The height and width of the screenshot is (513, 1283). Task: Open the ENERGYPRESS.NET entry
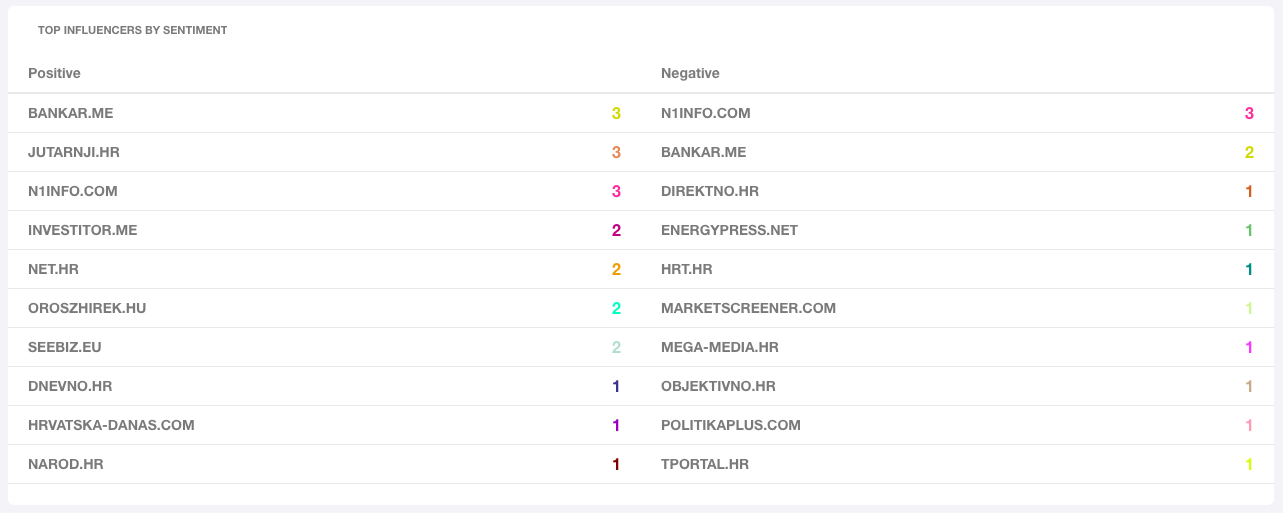pos(730,230)
